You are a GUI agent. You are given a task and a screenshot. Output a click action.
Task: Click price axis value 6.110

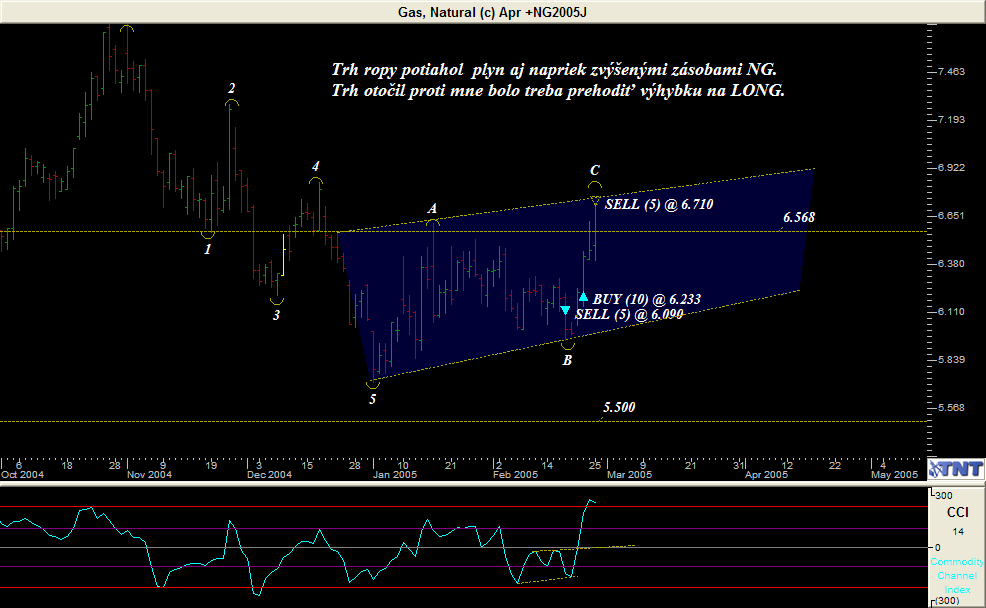pos(951,312)
